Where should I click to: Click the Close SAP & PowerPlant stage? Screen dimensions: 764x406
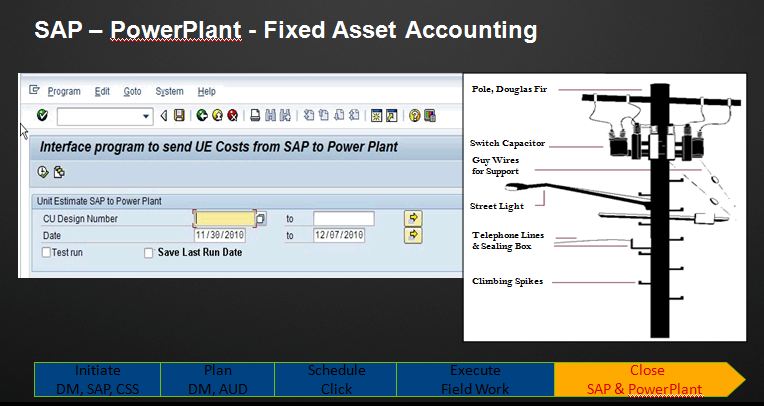click(649, 379)
